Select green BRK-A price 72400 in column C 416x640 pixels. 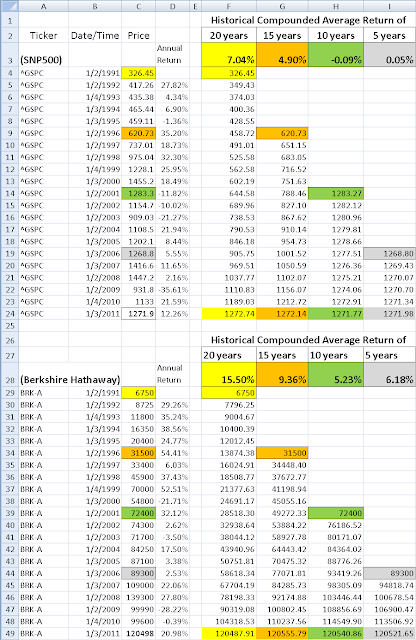(138, 513)
